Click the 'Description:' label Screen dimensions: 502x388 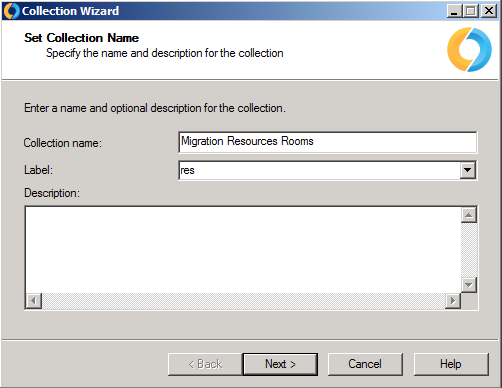pos(52,193)
